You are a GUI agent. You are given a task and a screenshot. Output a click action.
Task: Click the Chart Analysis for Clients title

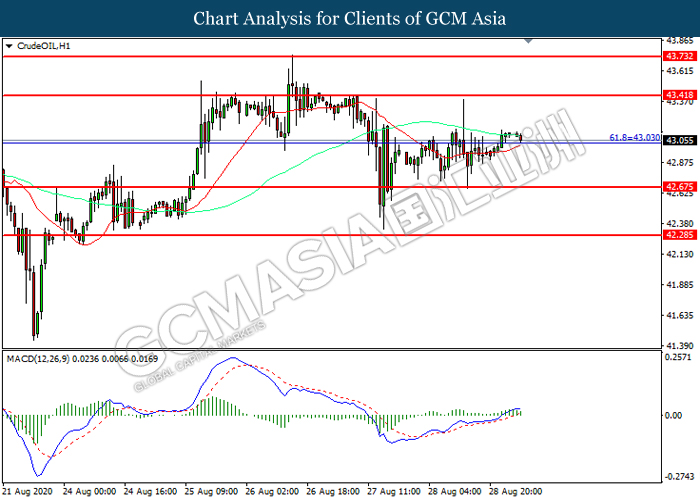pyautogui.click(x=350, y=18)
